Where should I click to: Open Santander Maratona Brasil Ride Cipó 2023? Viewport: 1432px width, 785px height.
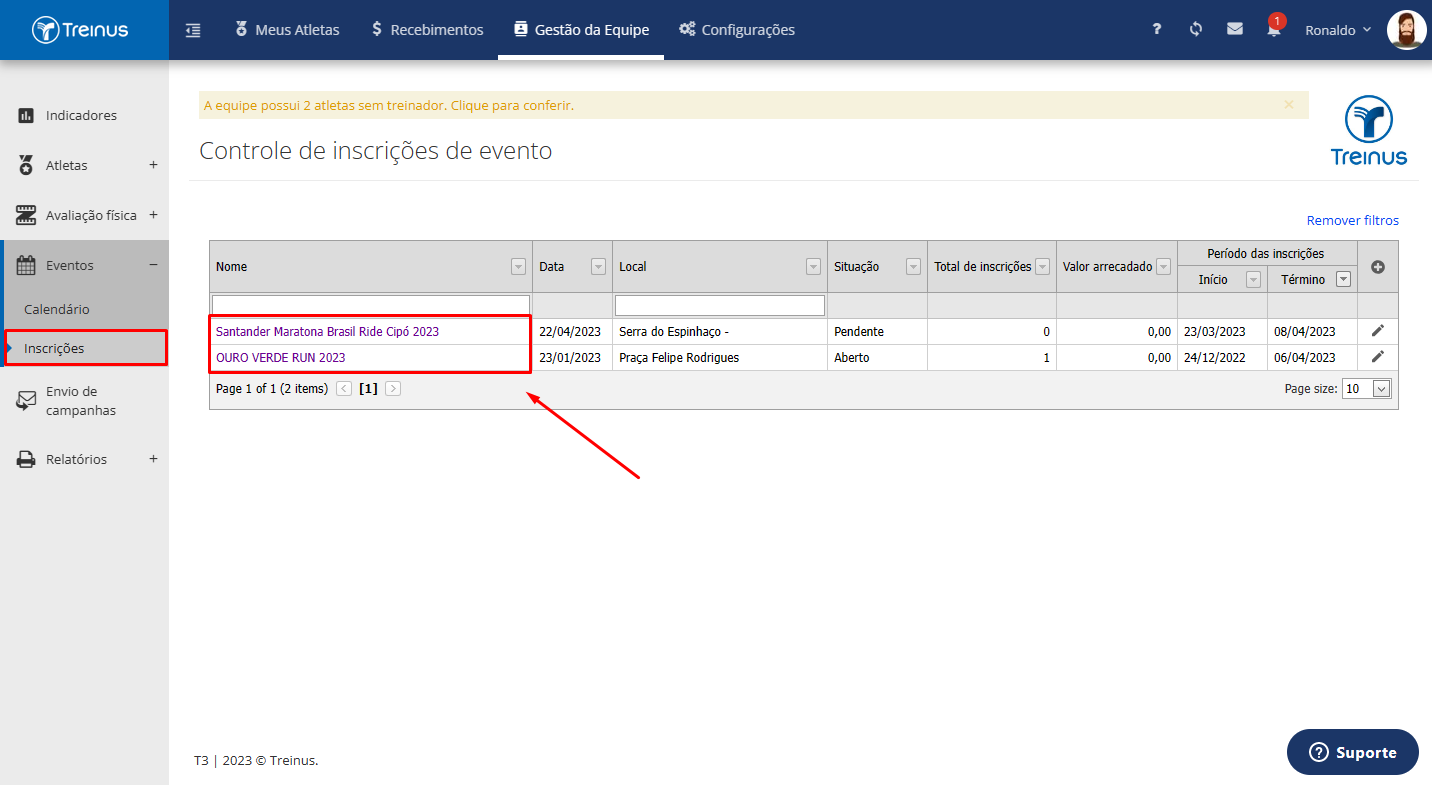(x=327, y=331)
